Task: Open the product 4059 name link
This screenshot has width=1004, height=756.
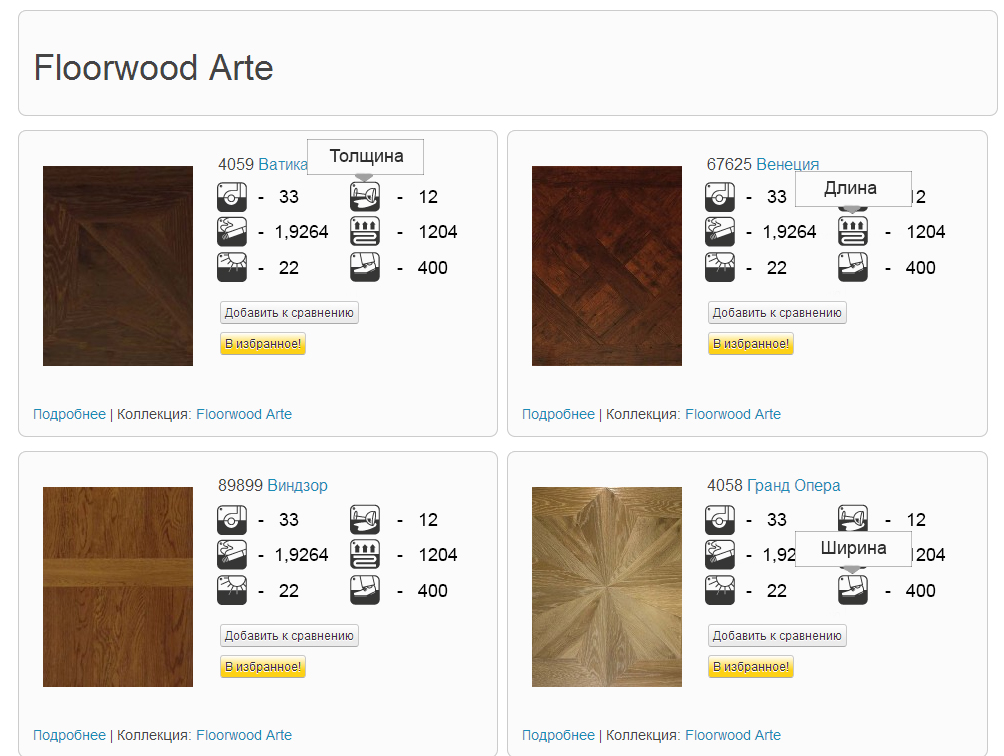Action: [283, 165]
